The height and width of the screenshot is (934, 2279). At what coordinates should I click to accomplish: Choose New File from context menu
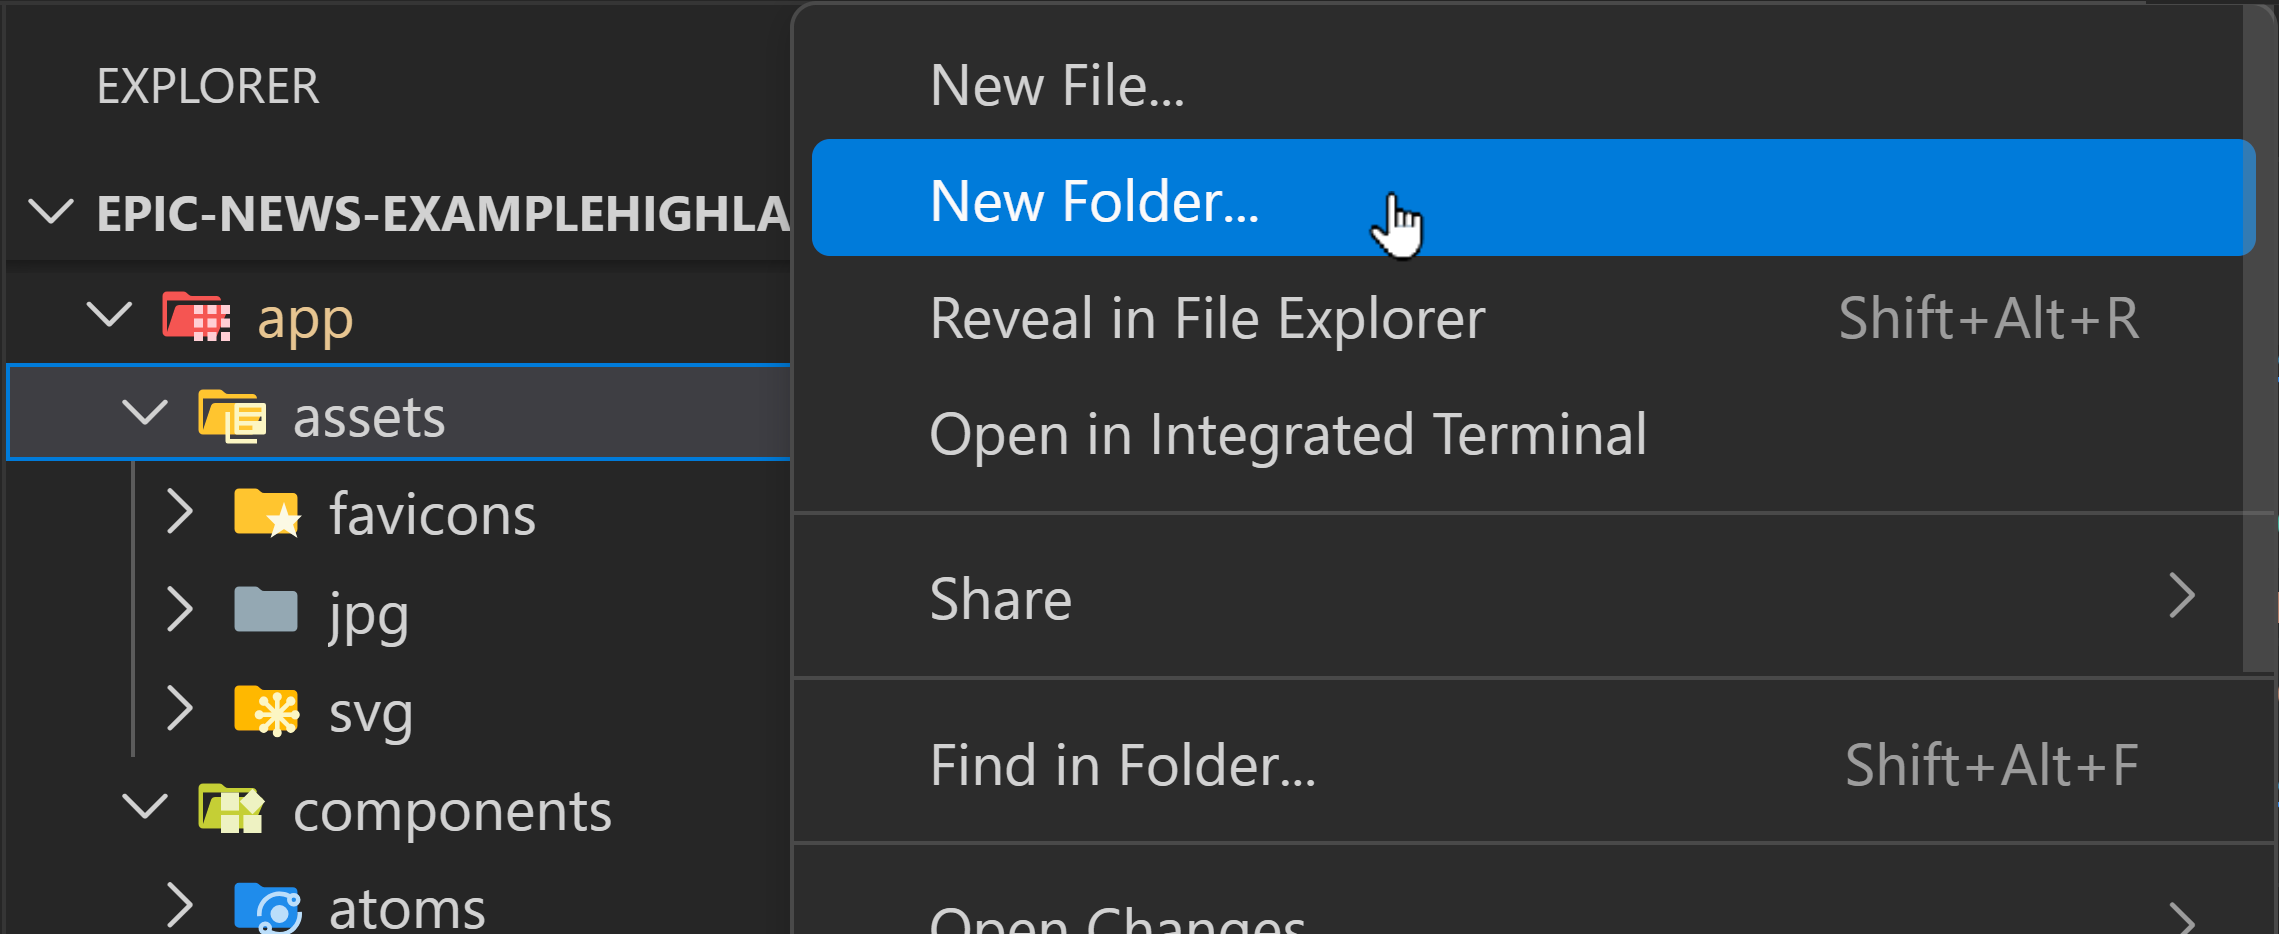tap(1057, 85)
